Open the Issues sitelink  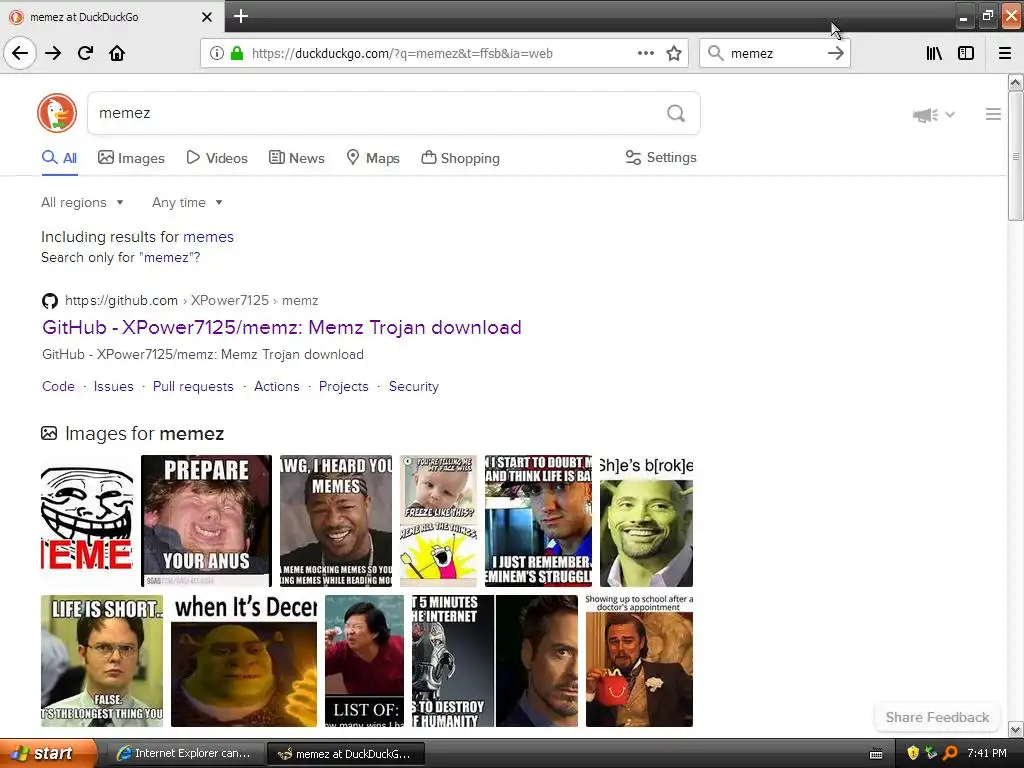(x=114, y=386)
